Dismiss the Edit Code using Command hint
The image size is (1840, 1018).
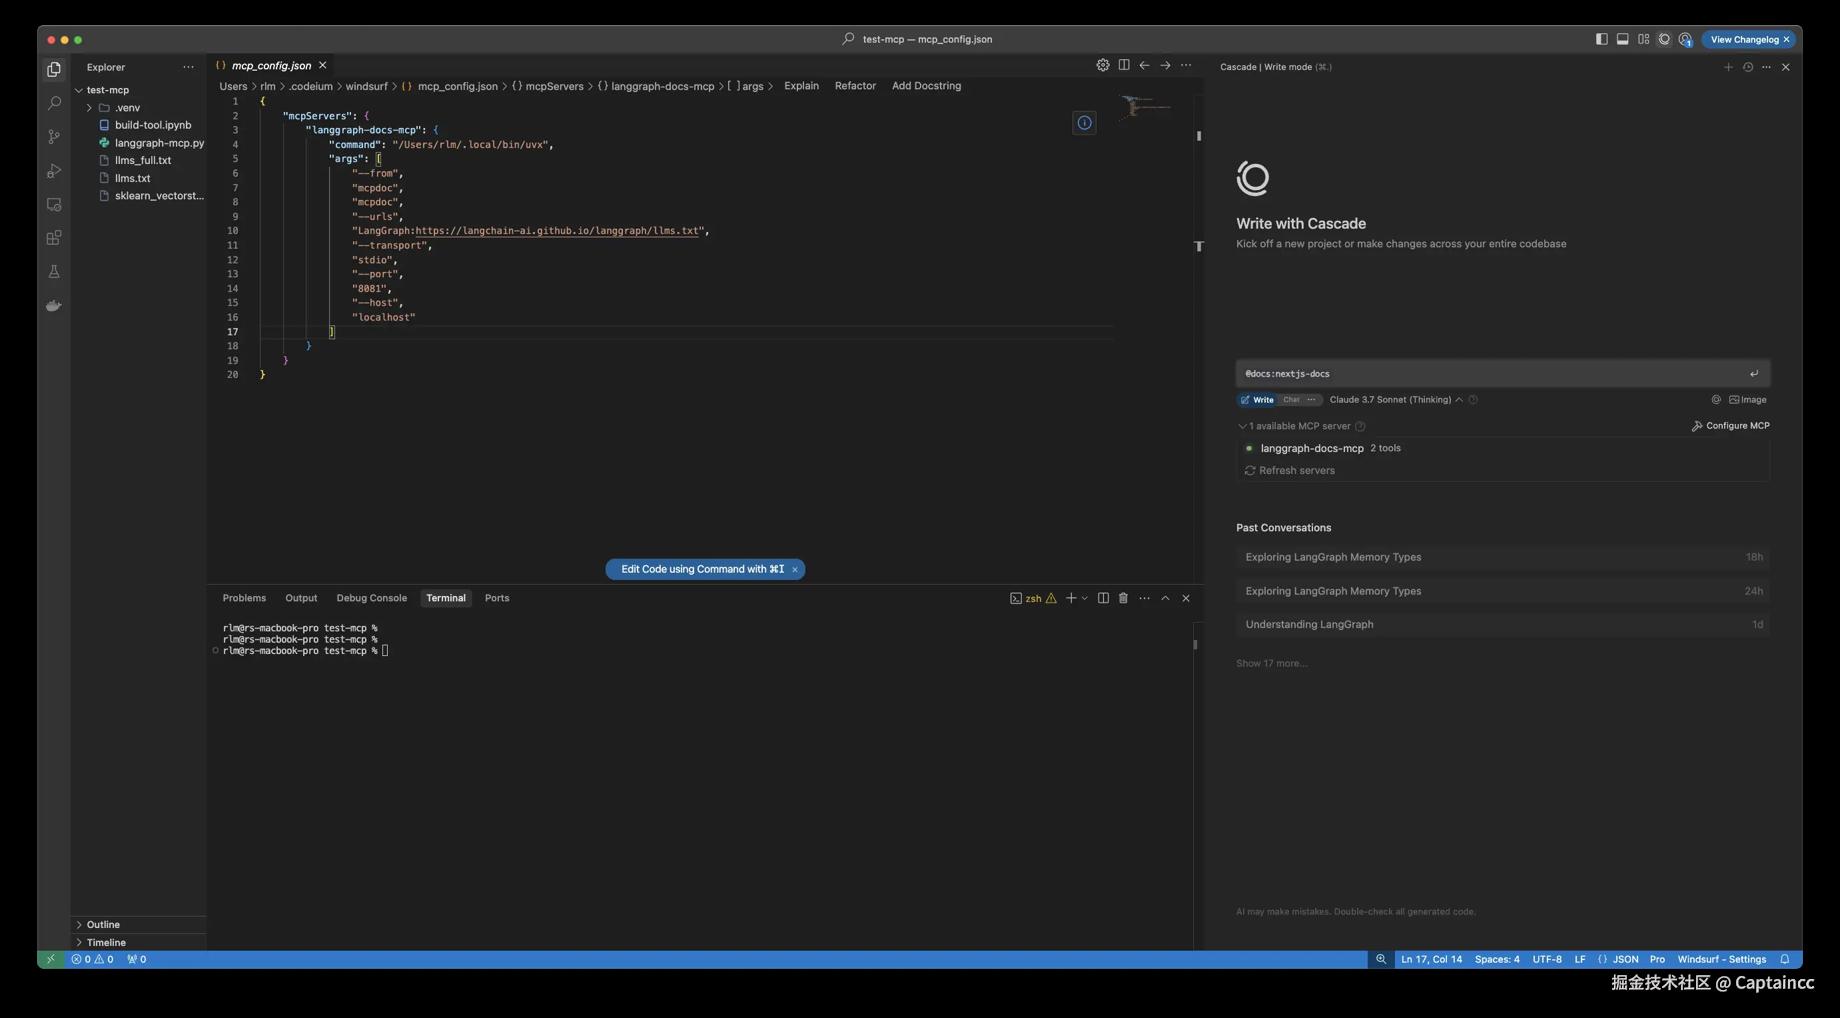coord(795,570)
